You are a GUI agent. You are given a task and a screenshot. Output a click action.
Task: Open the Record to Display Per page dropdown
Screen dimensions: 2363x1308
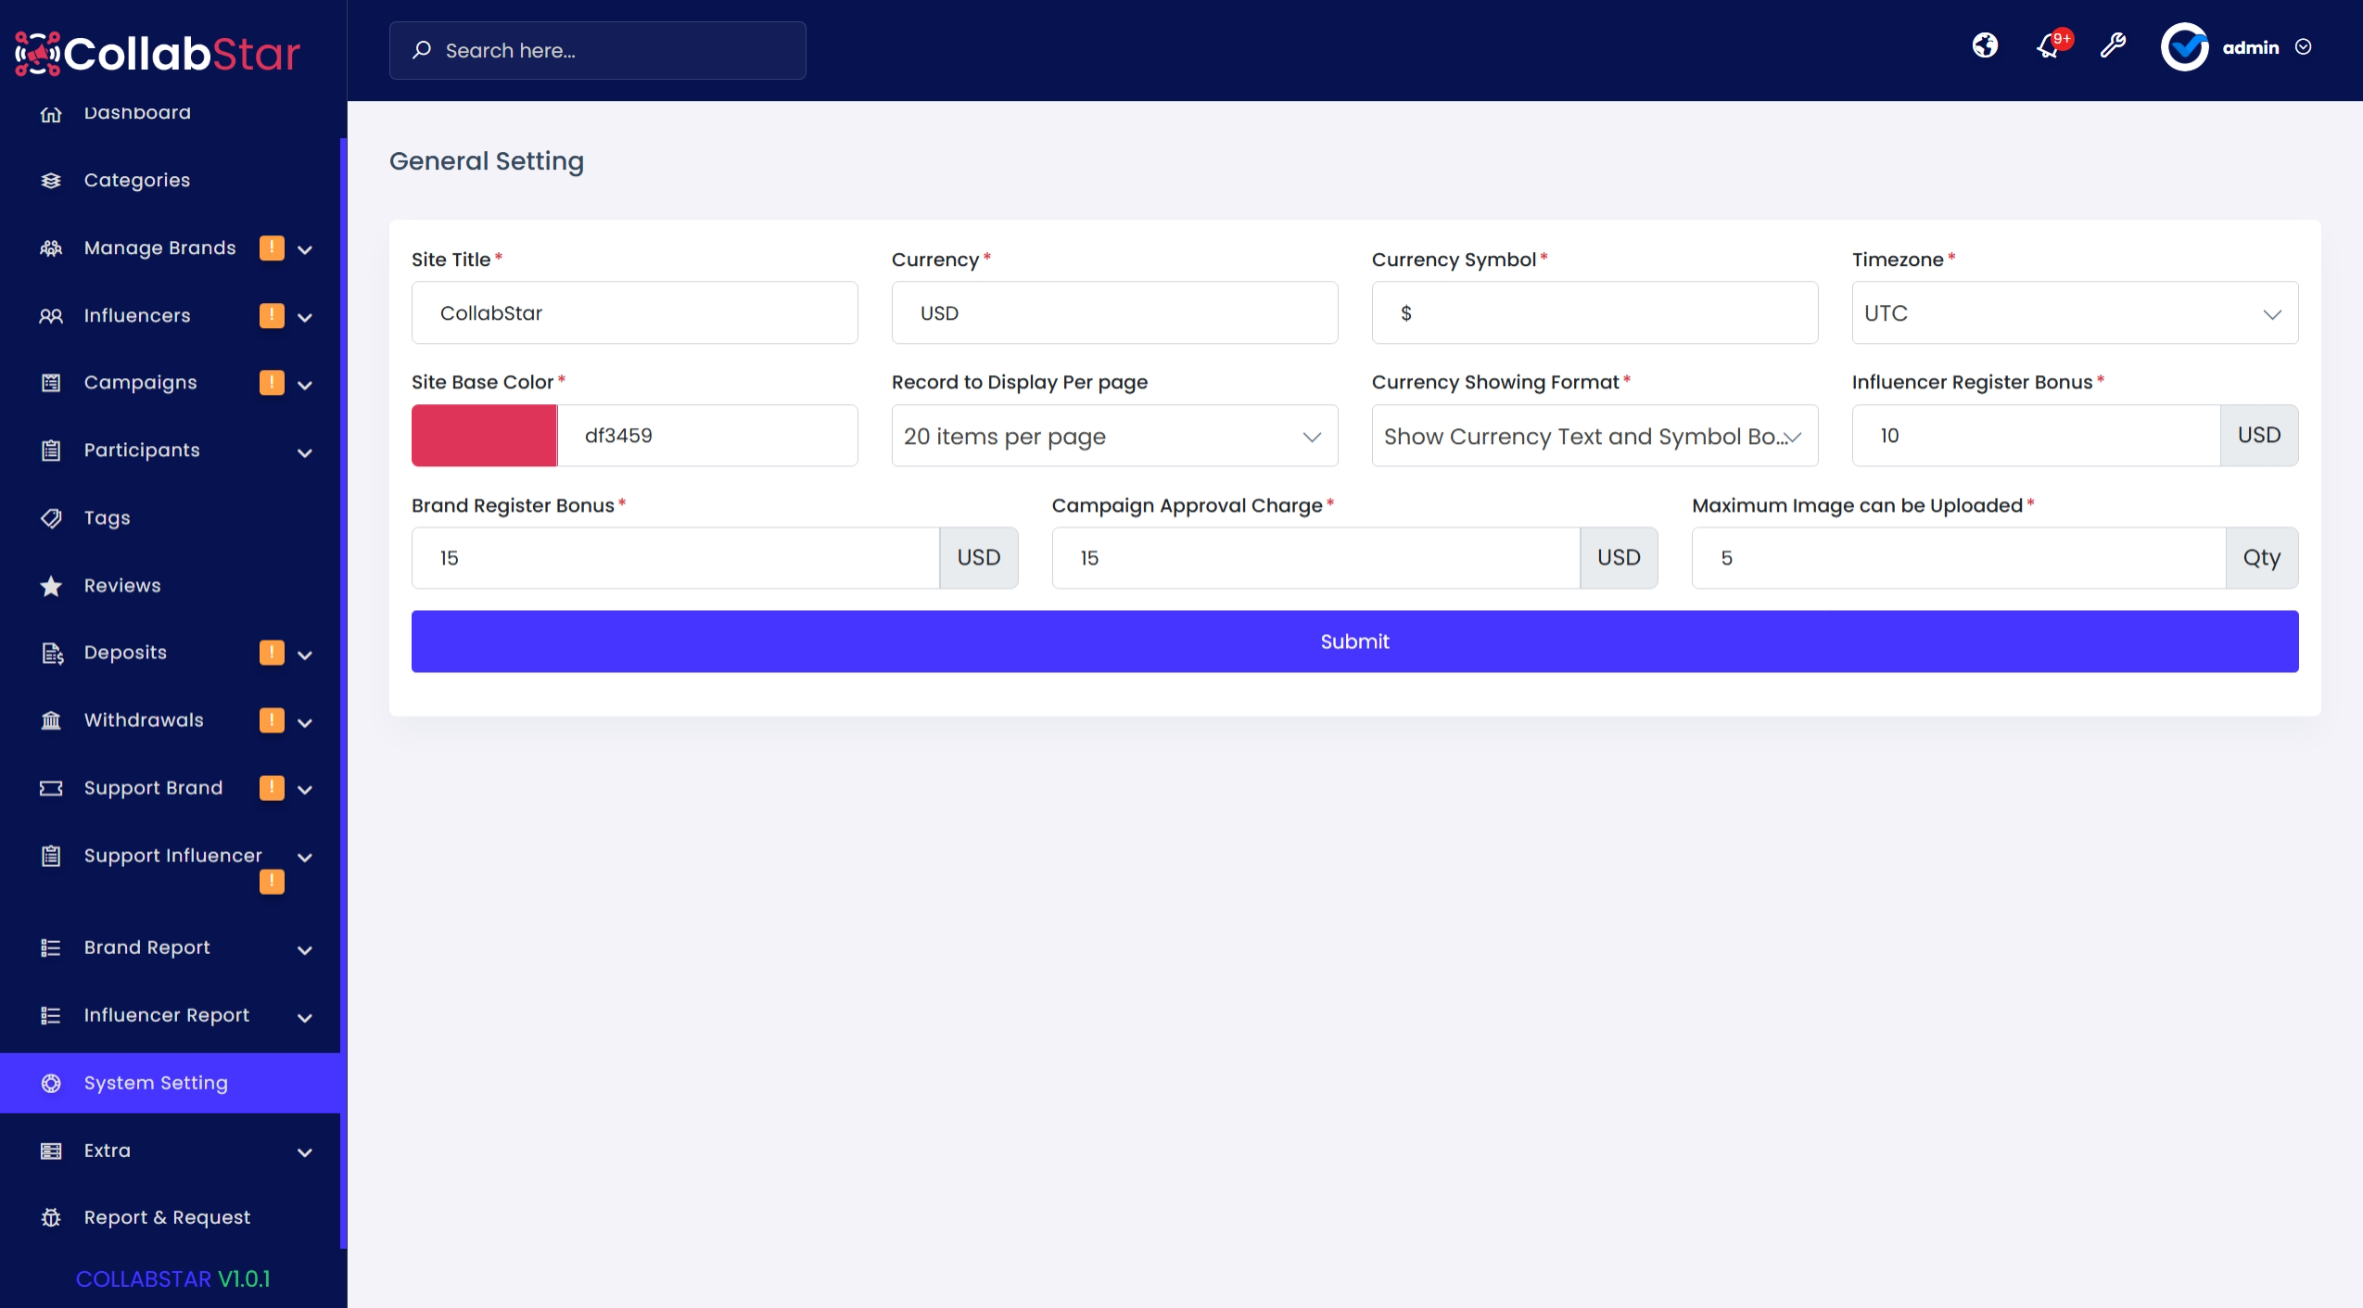(x=1114, y=436)
